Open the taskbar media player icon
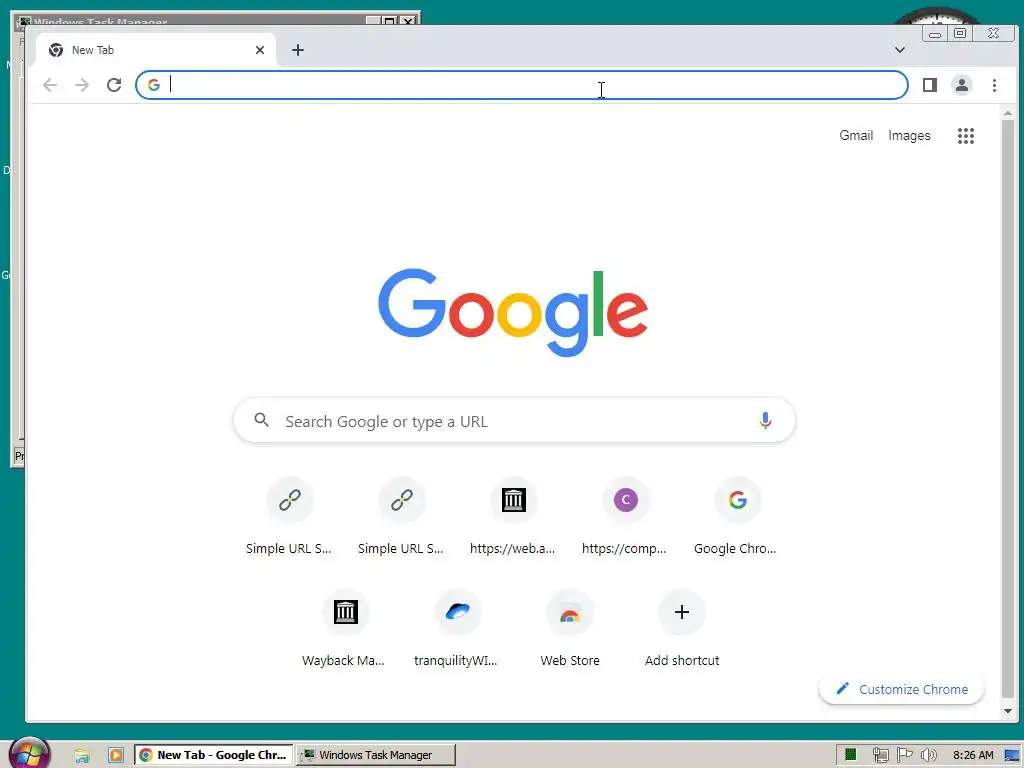The width and height of the screenshot is (1024, 768). click(x=116, y=755)
